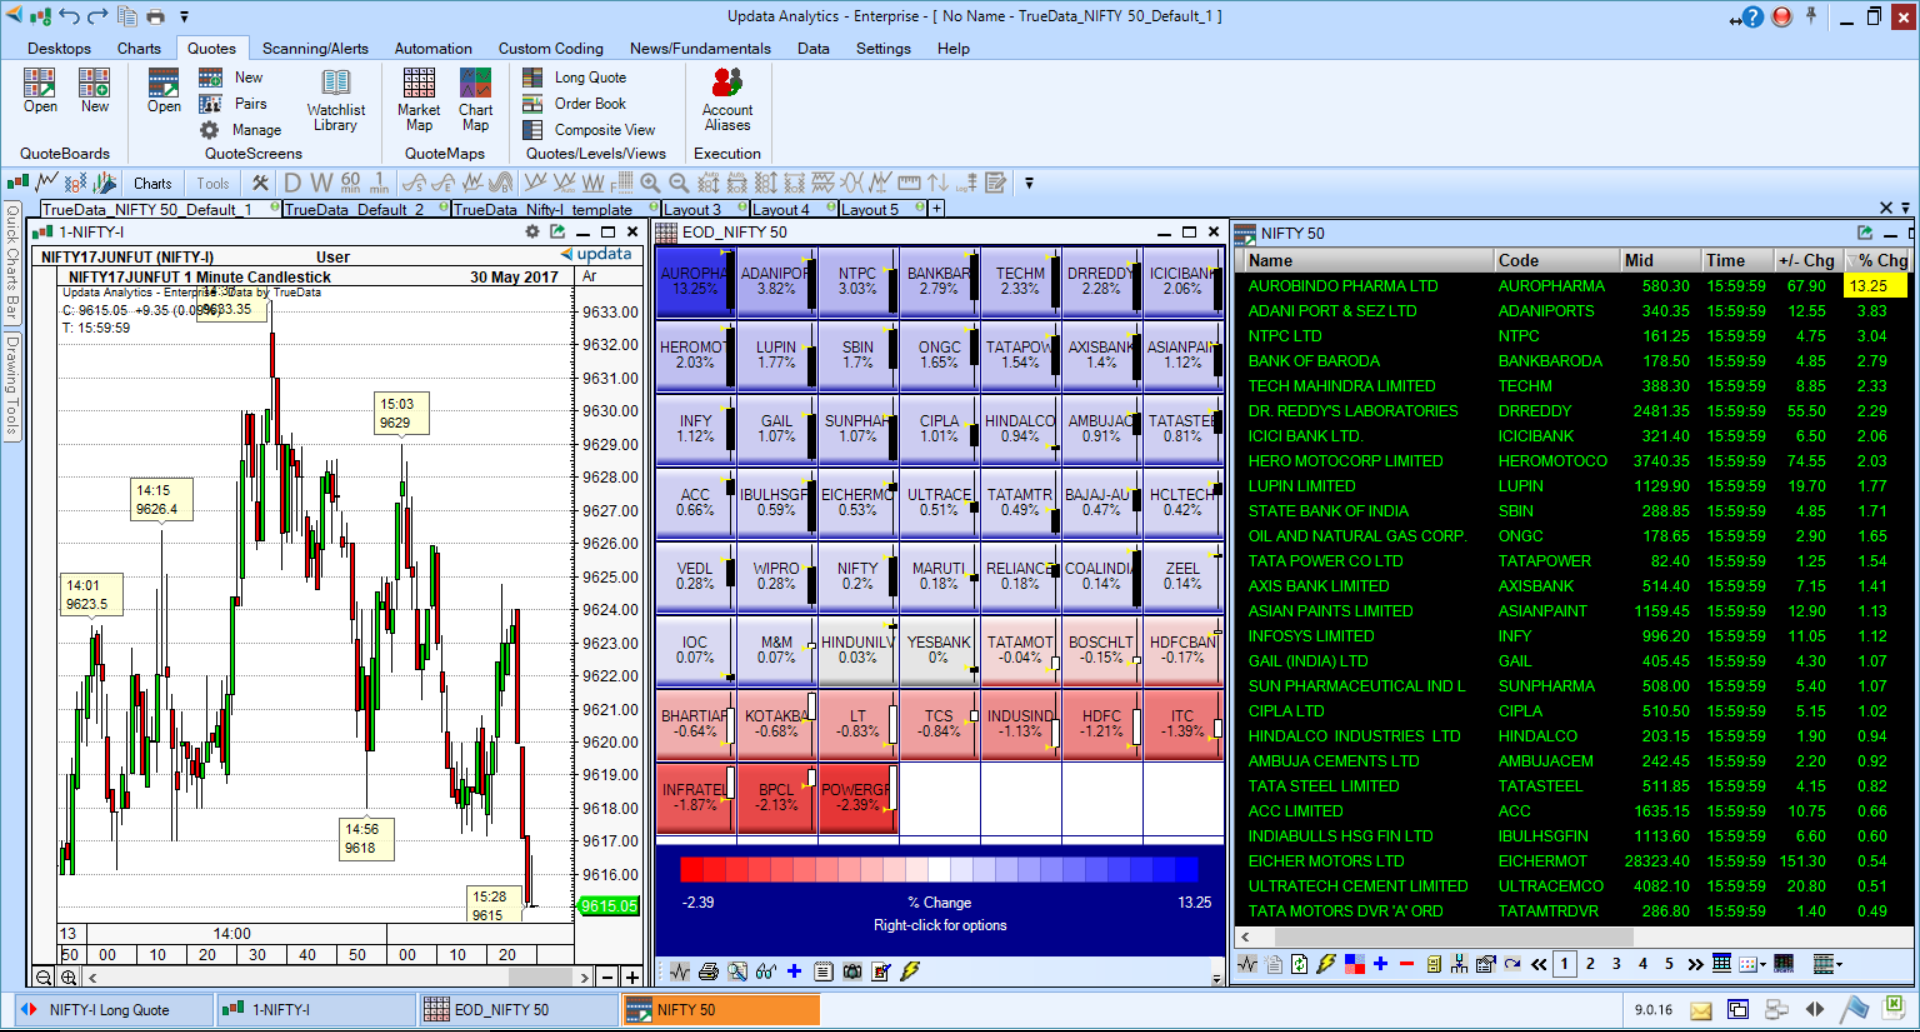Select the 60 min timeframe icon
This screenshot has width=1920, height=1032.
pos(350,183)
